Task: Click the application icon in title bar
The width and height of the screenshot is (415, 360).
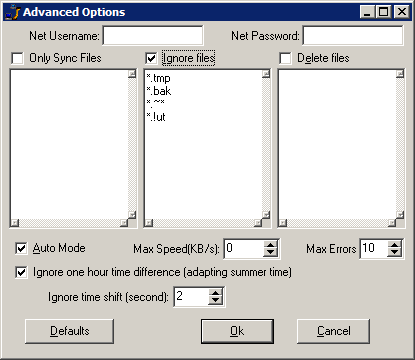Action: point(12,12)
